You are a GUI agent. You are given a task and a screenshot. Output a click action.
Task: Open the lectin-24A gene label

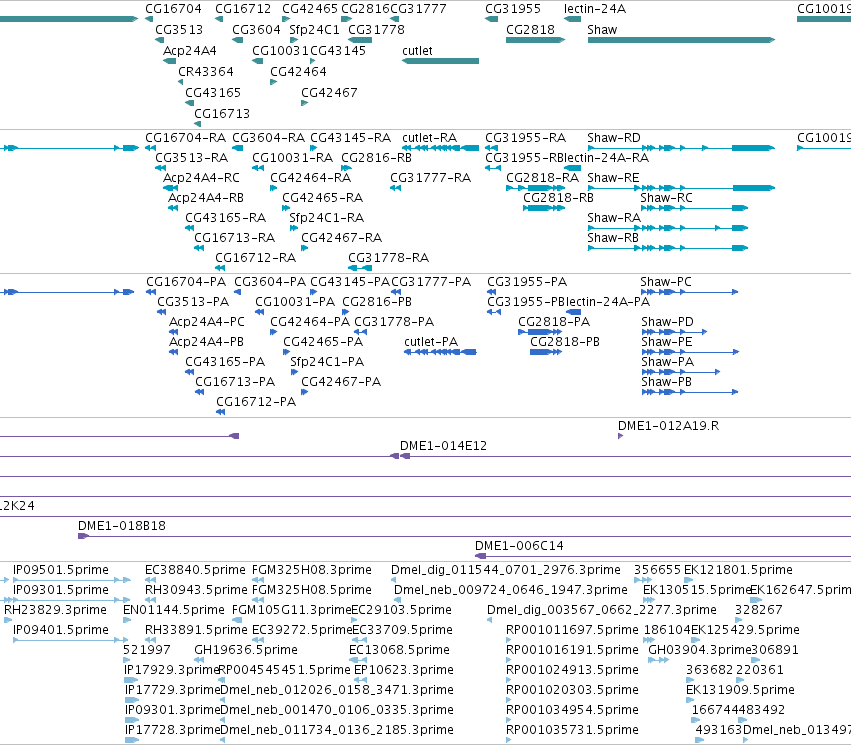click(594, 9)
